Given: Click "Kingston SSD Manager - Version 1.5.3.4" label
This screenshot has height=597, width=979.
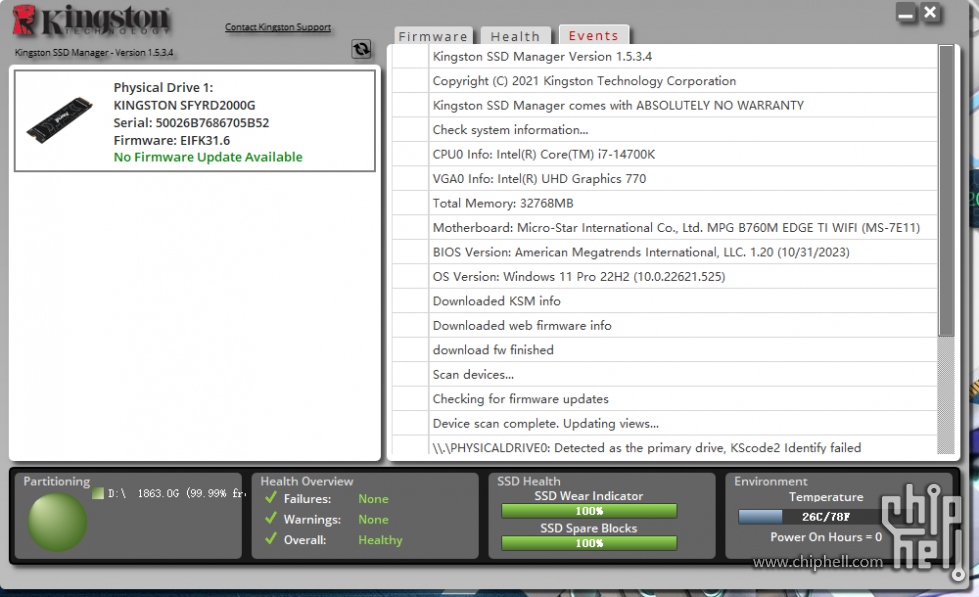Looking at the screenshot, I should 94,52.
